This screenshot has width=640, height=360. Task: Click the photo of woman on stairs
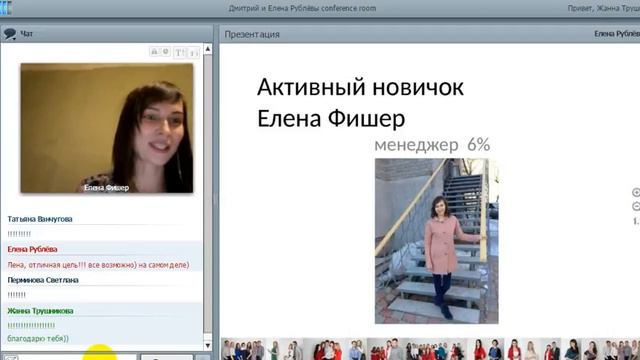coord(436,241)
